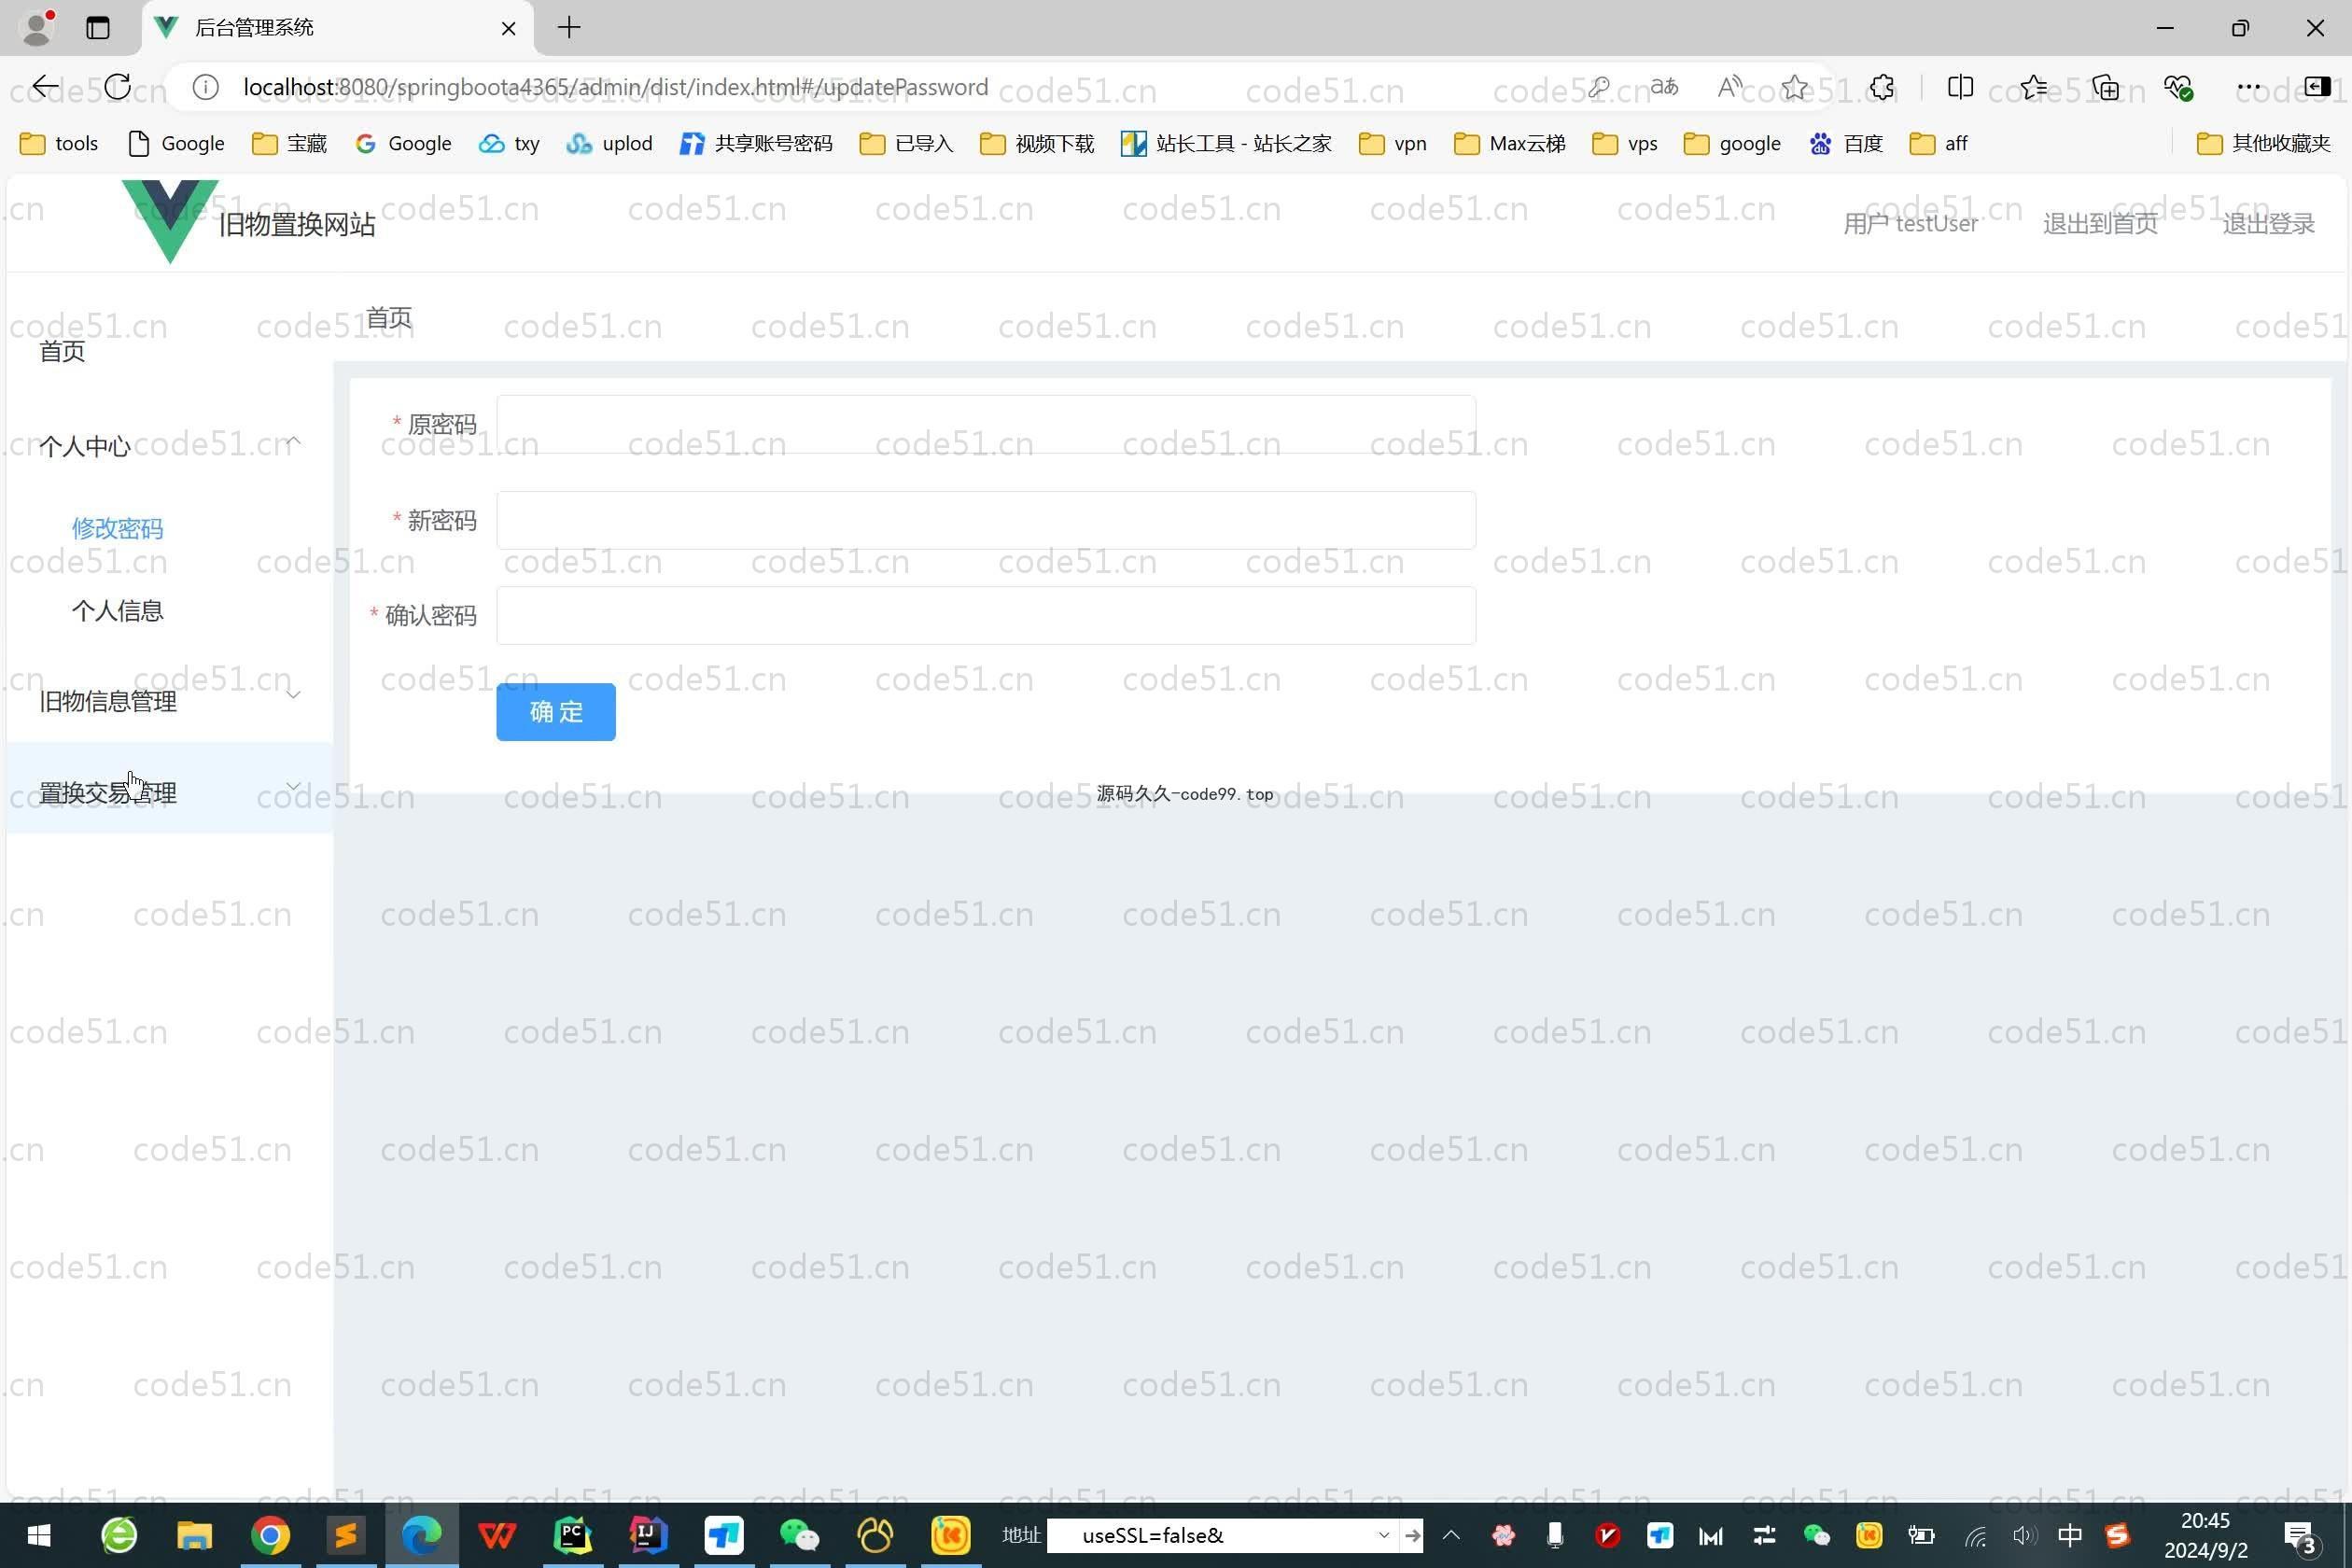The width and height of the screenshot is (2352, 1568).
Task: Click 退出登录 to log out
Action: click(x=2268, y=224)
